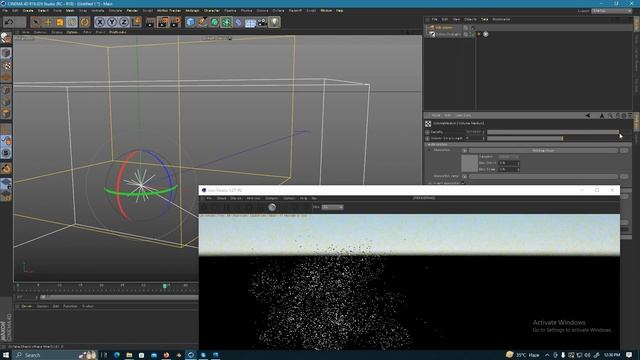Click the search icon in Attribute Manager
640x360 pixels.
(x=610, y=116)
